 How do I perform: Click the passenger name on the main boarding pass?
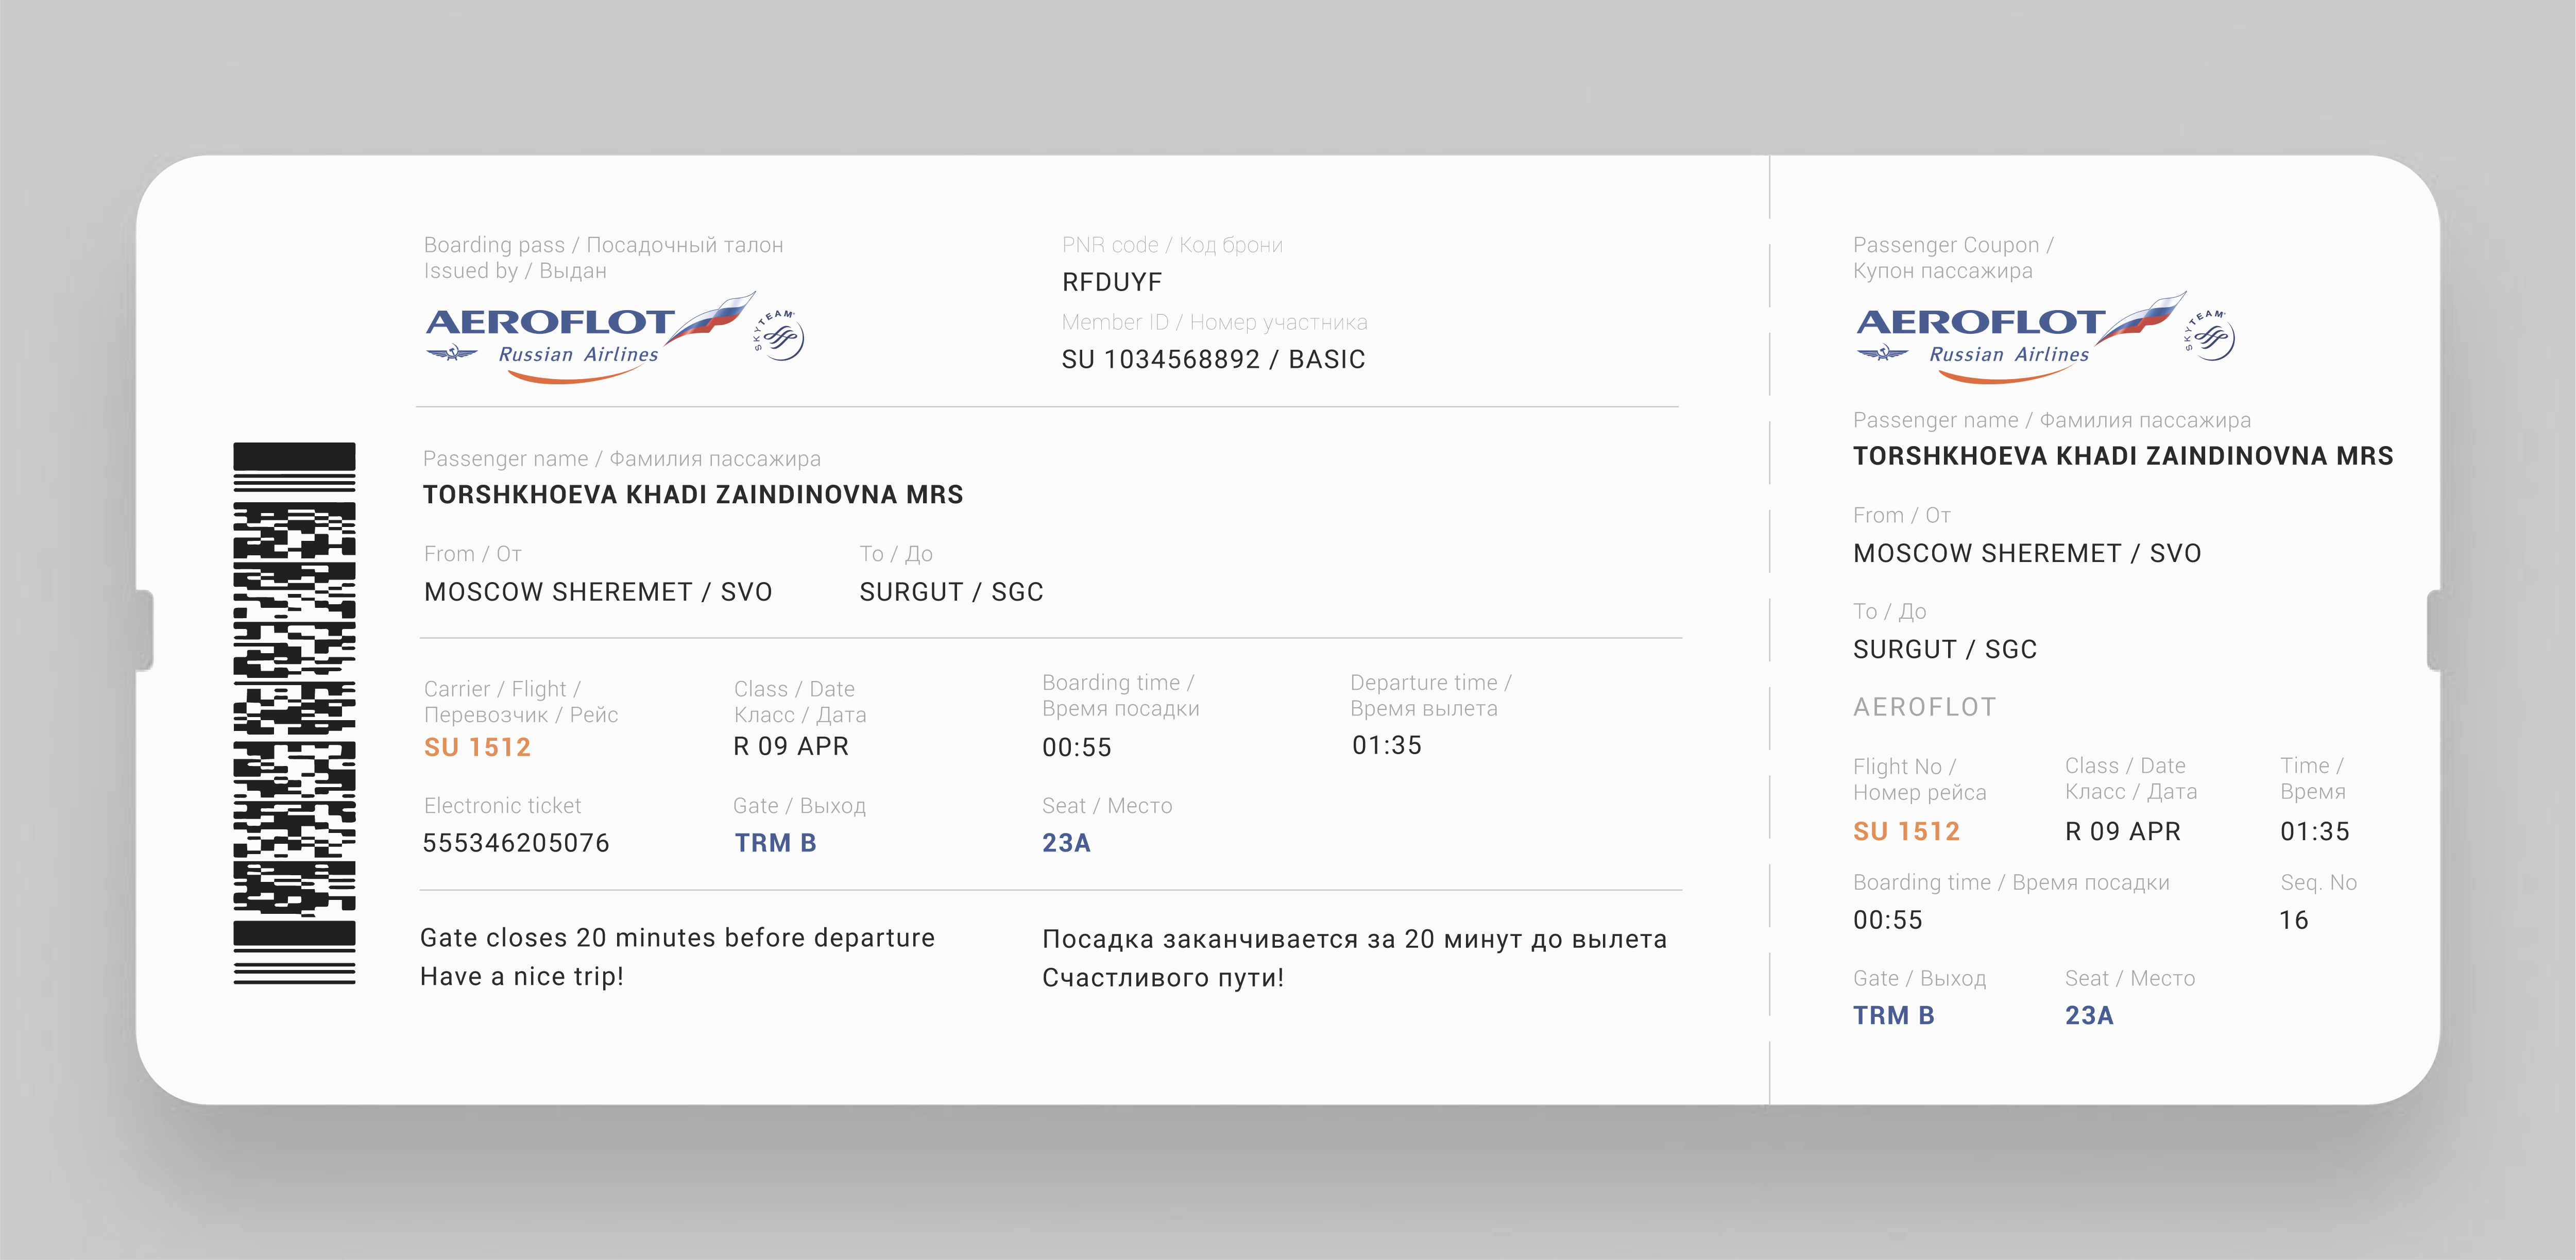(692, 495)
